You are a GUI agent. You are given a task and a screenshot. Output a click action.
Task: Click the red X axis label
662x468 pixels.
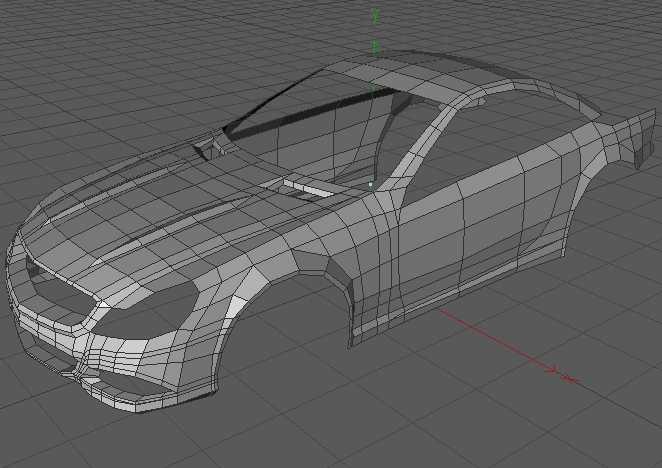[x=570, y=379]
